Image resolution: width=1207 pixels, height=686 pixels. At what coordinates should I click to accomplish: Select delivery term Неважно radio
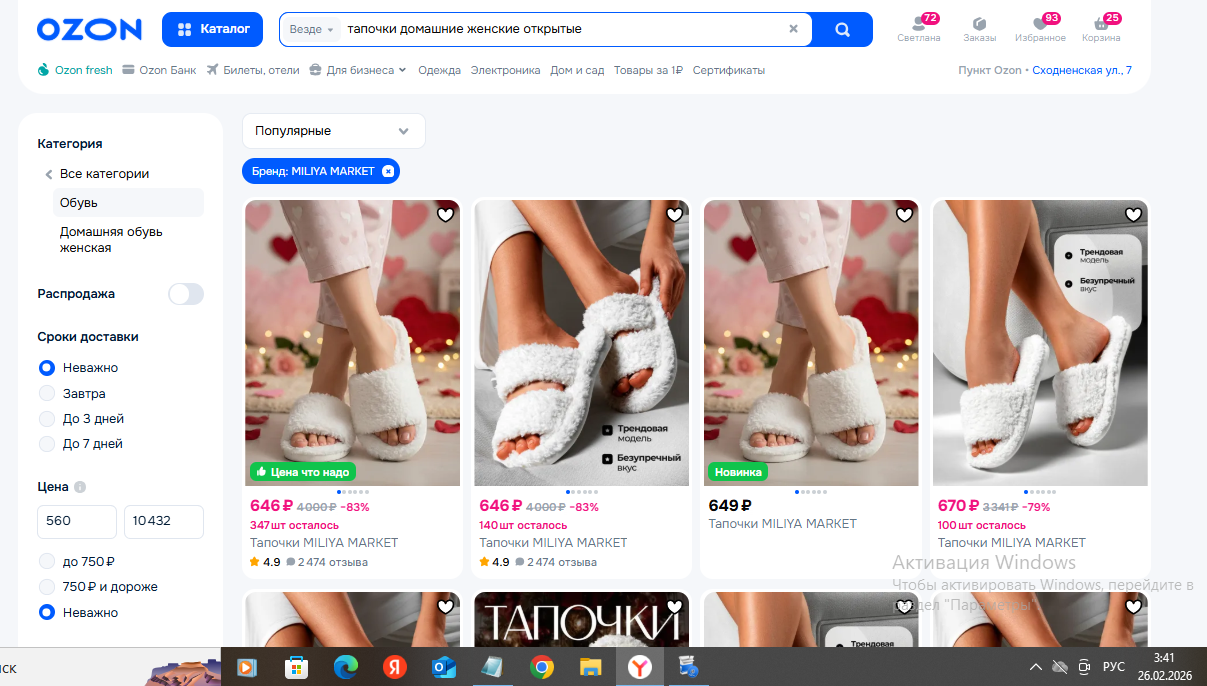coord(47,368)
